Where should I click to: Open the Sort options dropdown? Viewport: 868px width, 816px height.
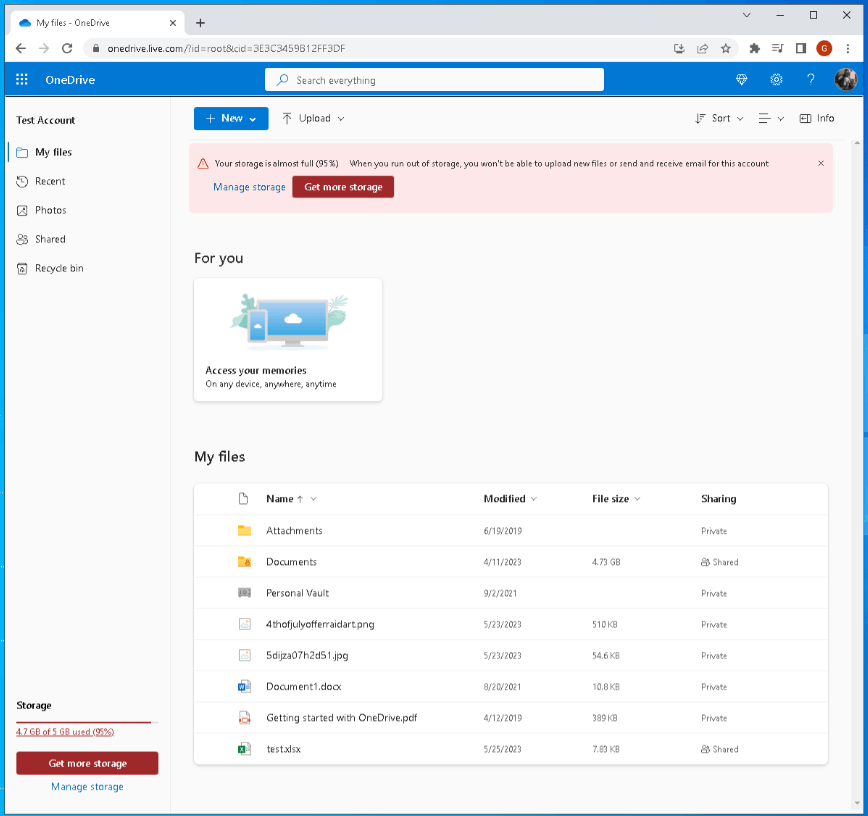[x=719, y=118]
